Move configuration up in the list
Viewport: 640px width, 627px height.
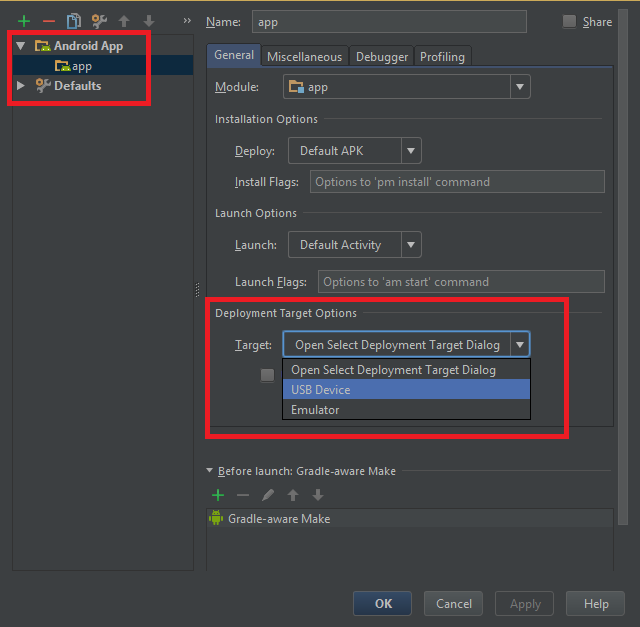(124, 21)
